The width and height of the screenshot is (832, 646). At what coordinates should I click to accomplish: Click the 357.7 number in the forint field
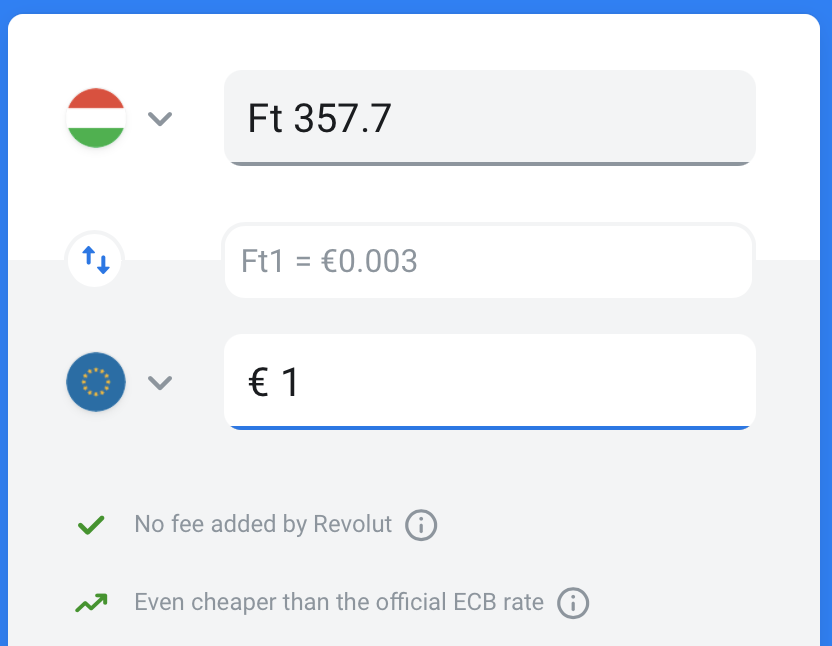tap(343, 119)
